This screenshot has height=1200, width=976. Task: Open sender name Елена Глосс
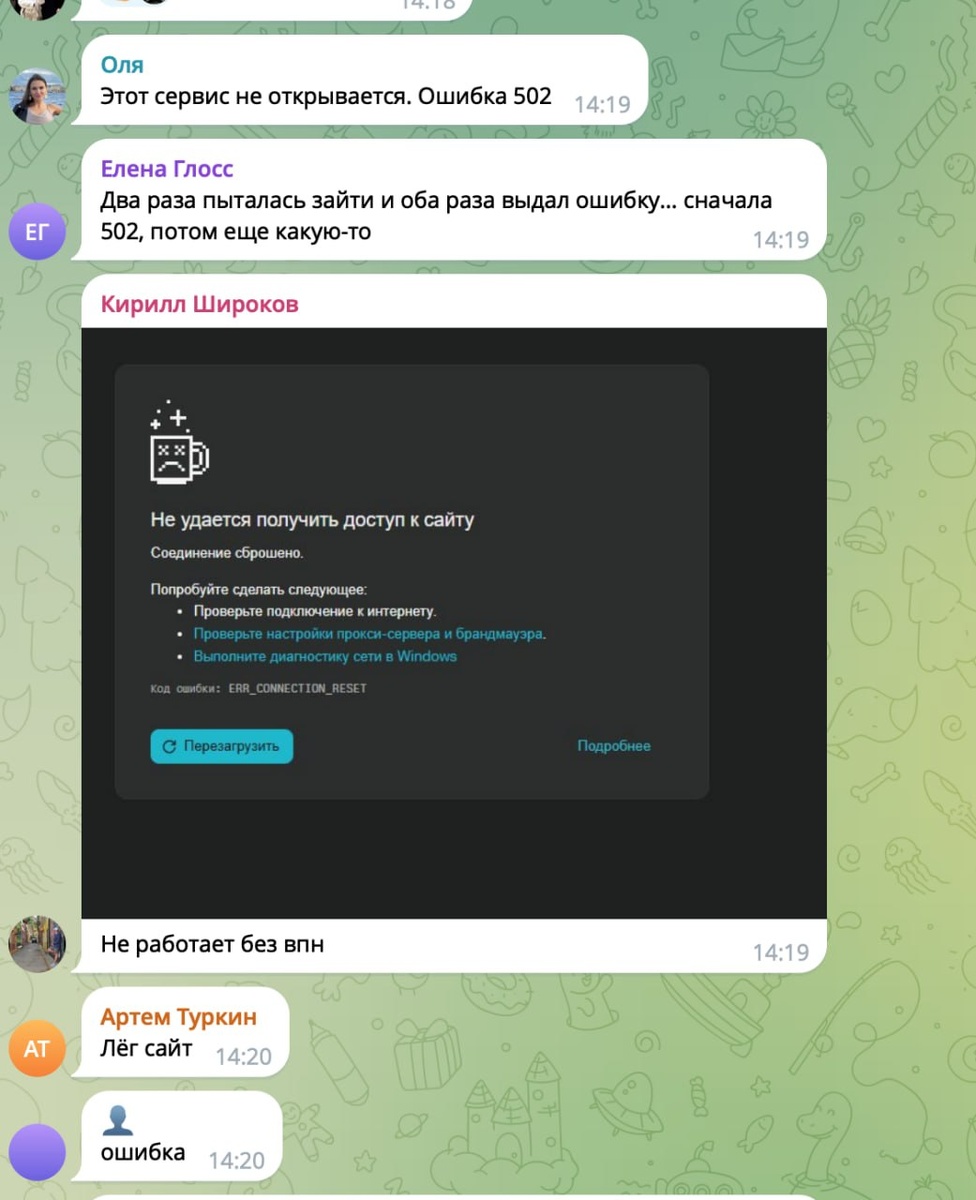point(167,168)
